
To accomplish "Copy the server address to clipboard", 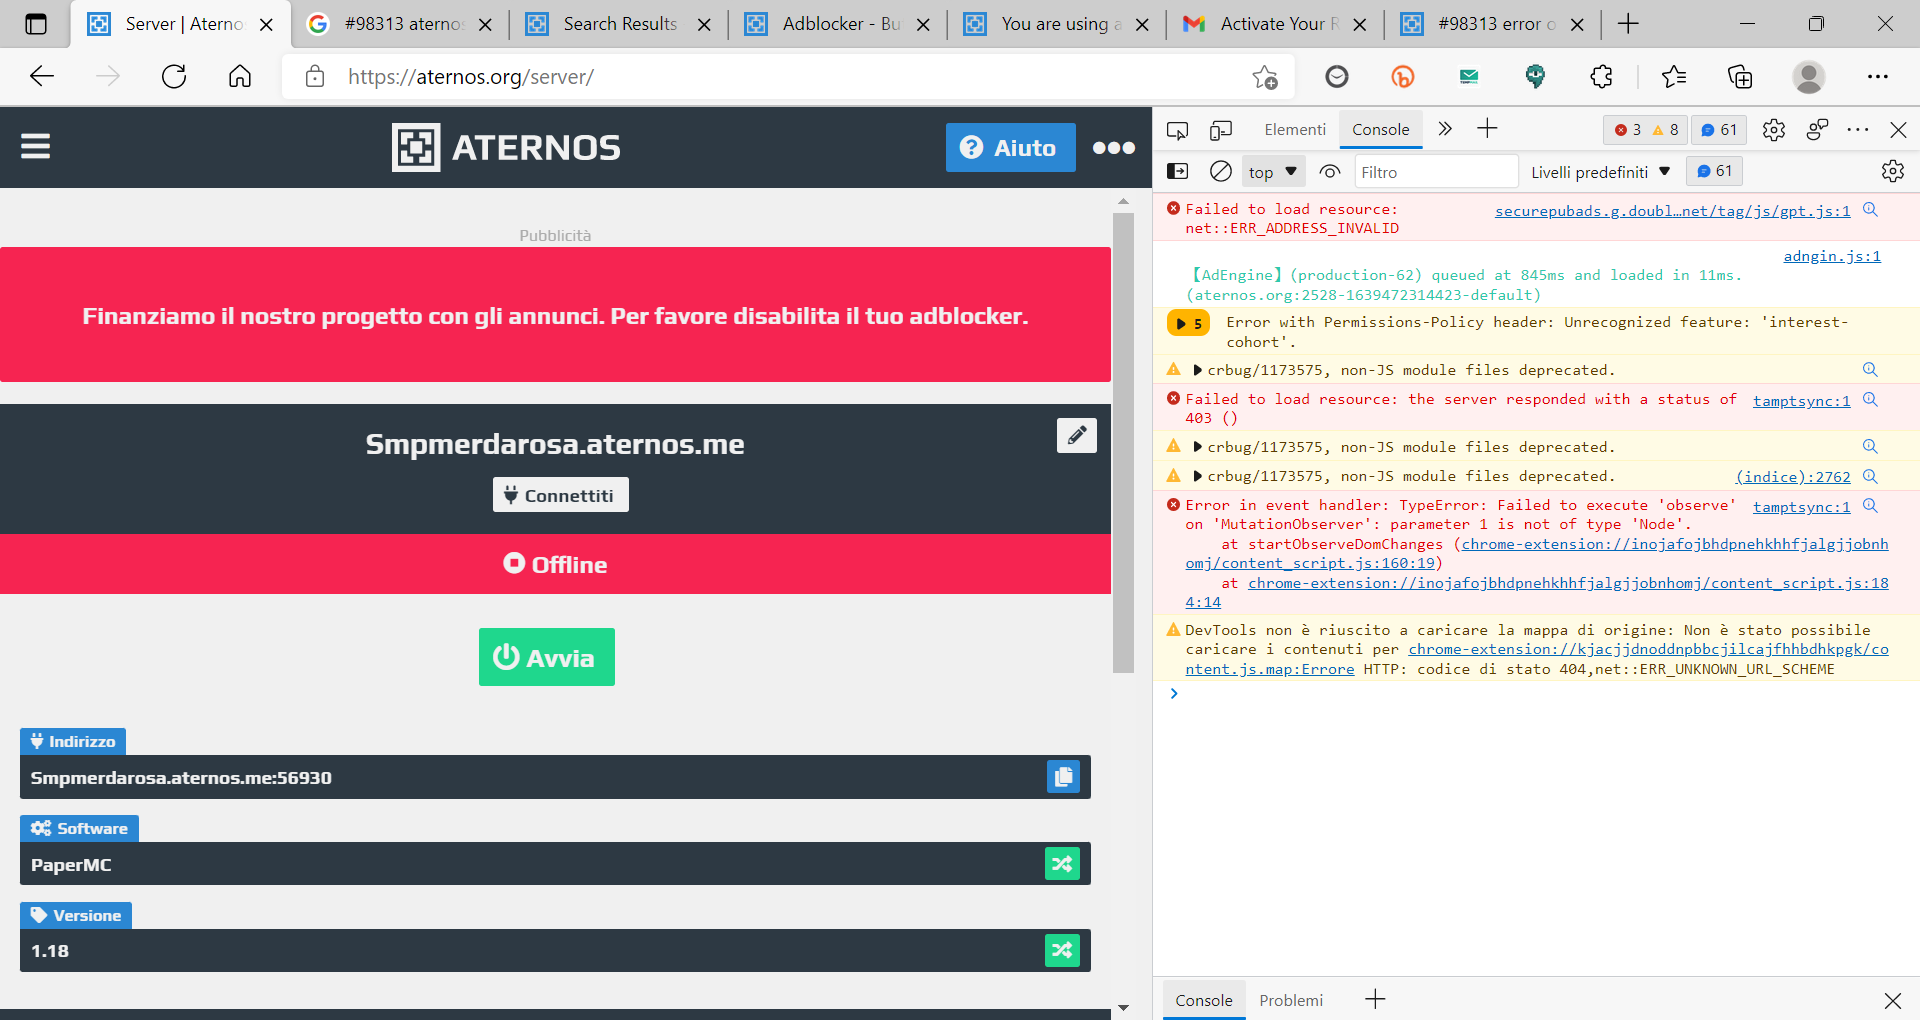I will point(1063,777).
